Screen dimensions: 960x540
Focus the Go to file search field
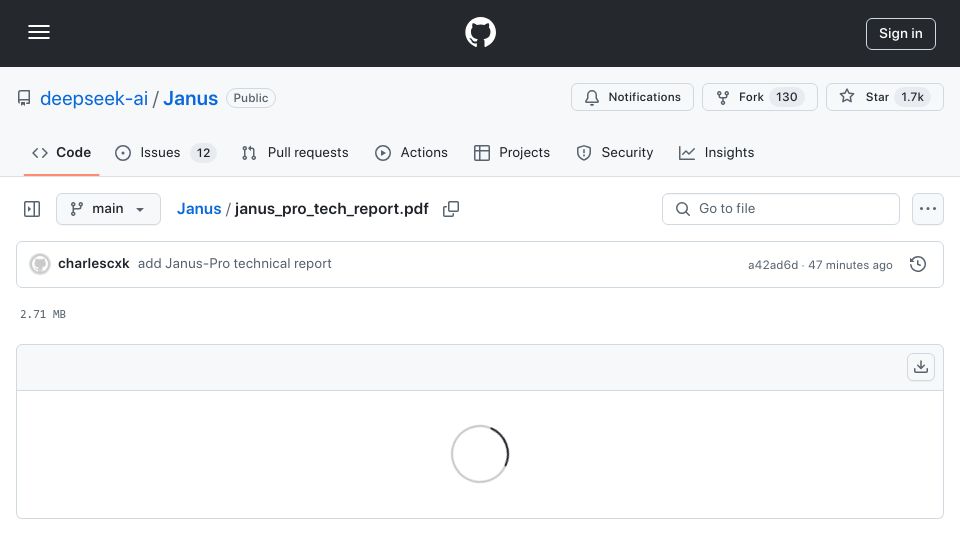[x=781, y=209]
